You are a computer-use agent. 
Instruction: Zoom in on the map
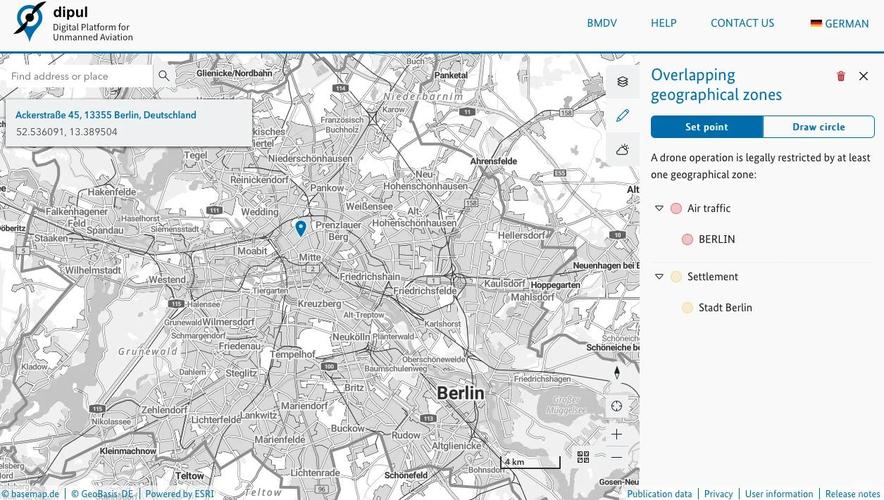tap(617, 434)
